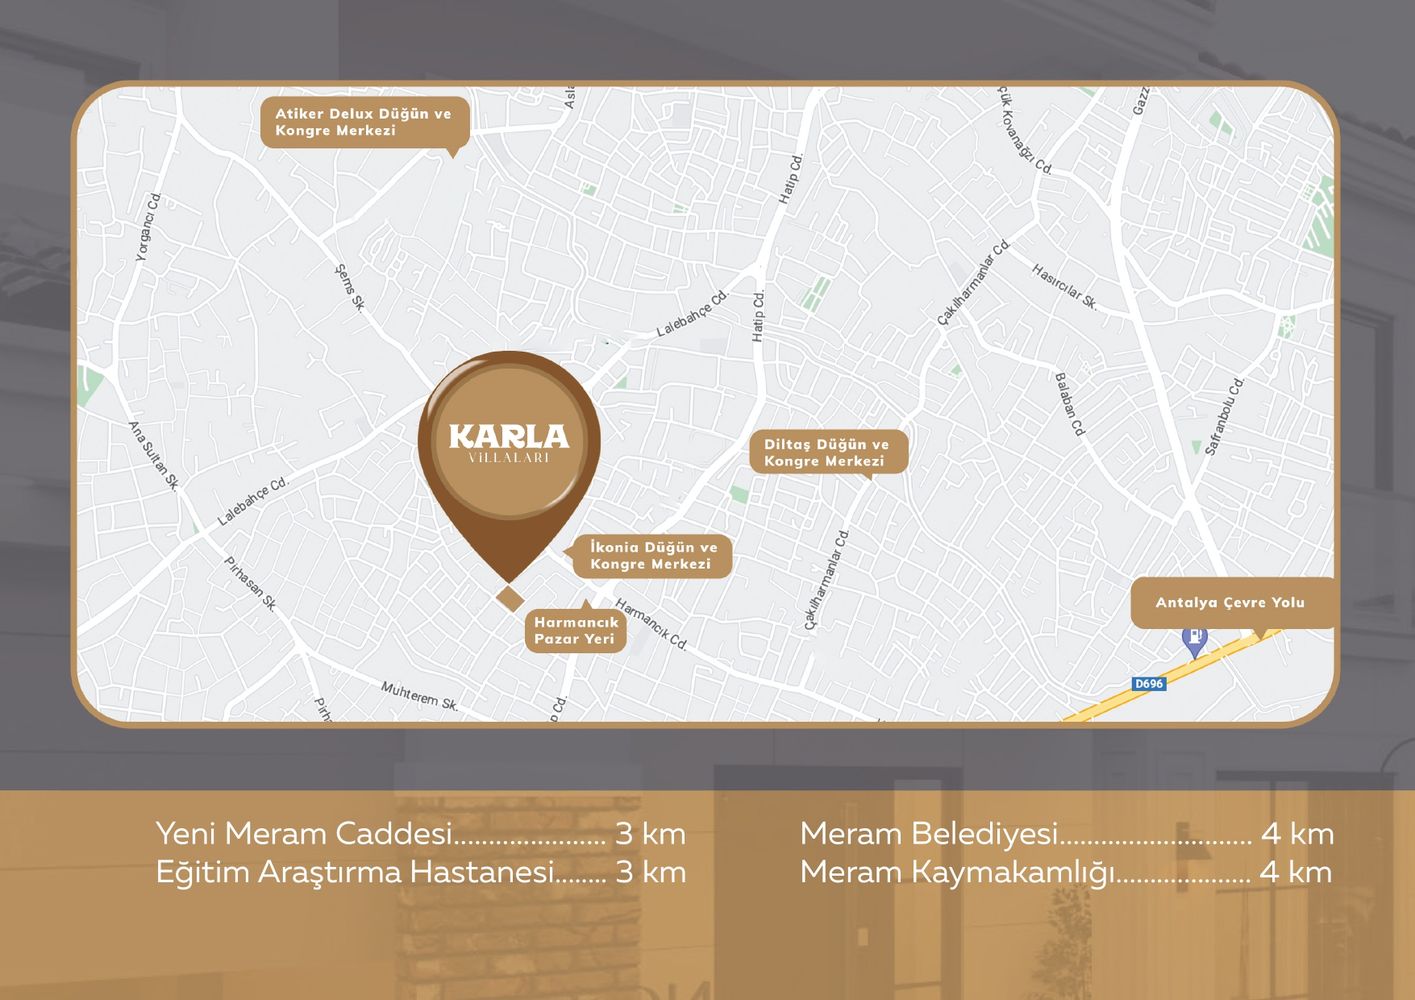The image size is (1415, 1000).
Task: Click the Meram Belediyesi distance entry
Action: [x=1066, y=833]
